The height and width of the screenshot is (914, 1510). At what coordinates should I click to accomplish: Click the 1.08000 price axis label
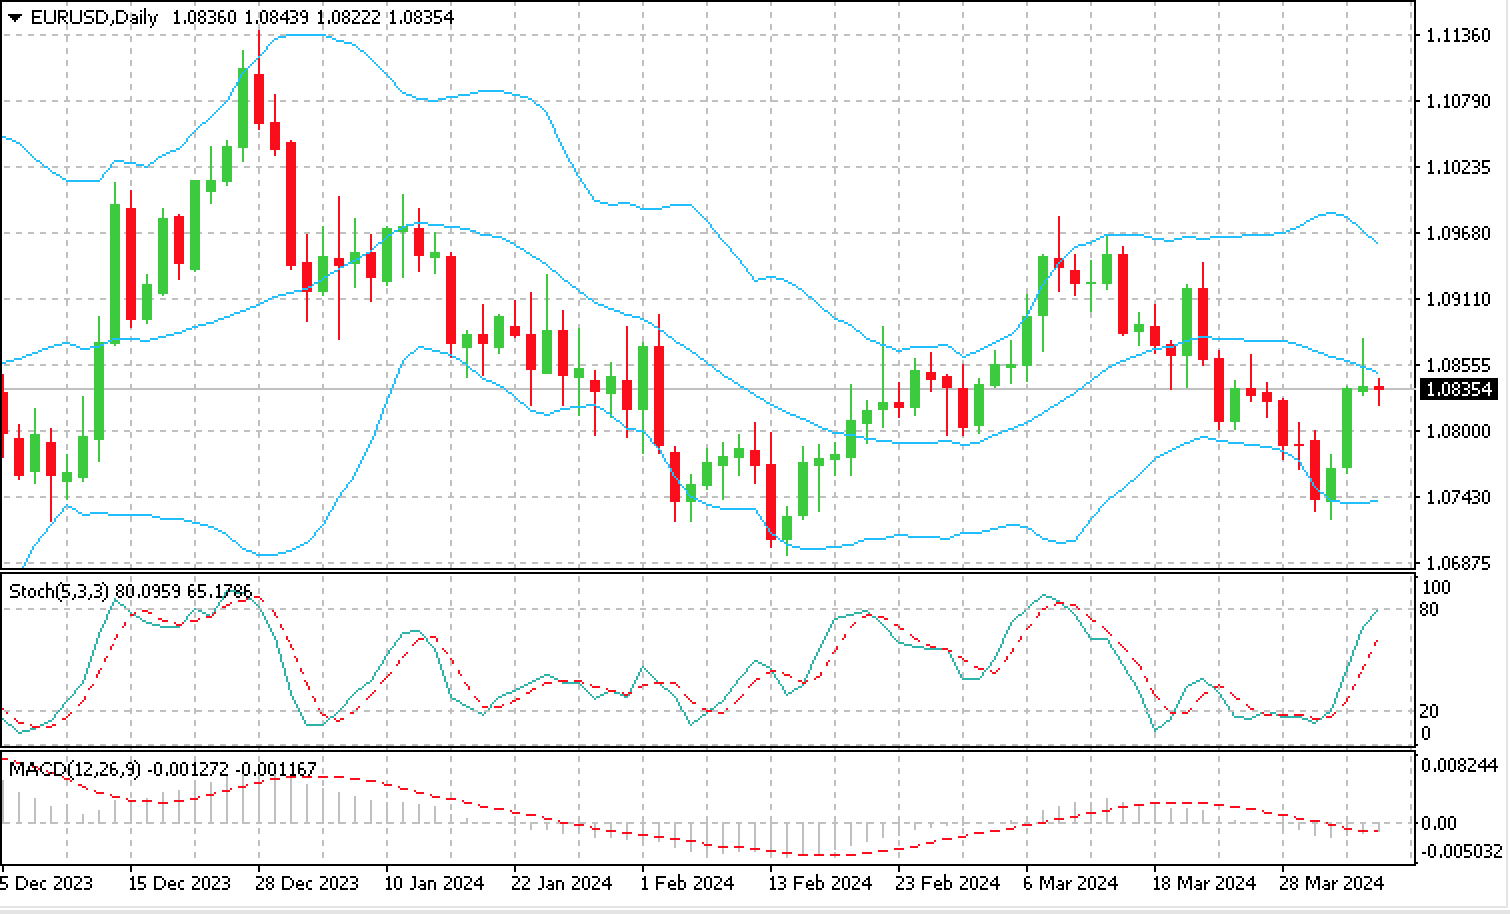pos(1456,431)
